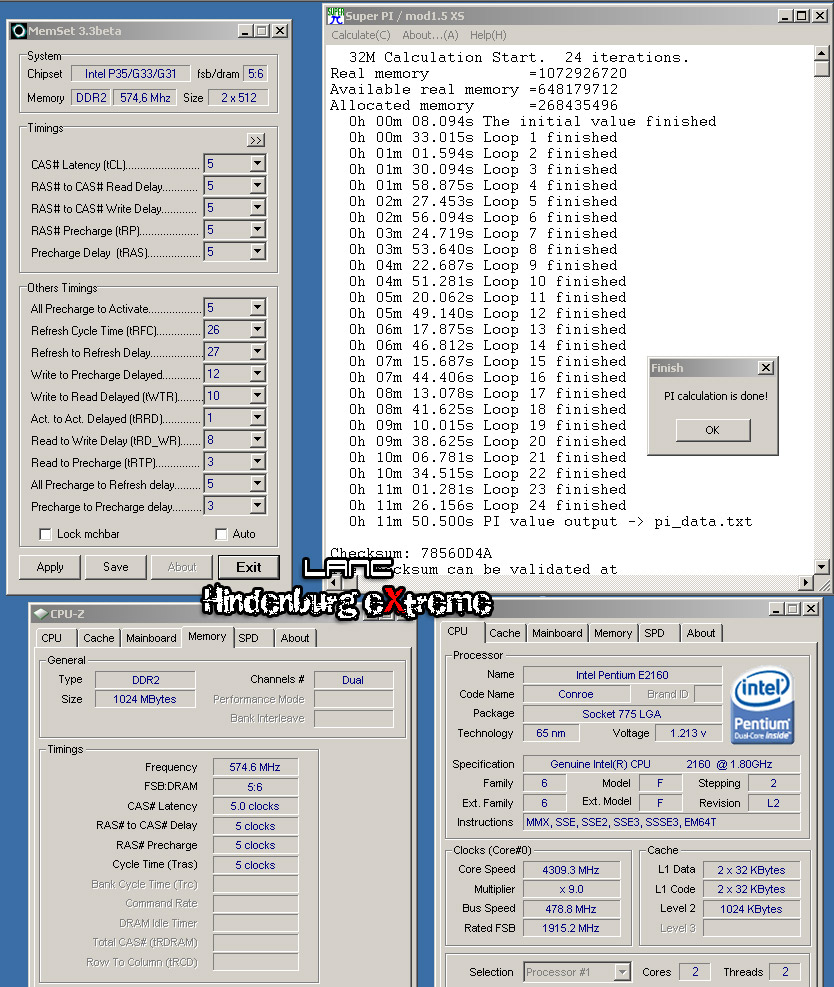Open the Precharge Delay (tRAS) dropdown

point(257,252)
